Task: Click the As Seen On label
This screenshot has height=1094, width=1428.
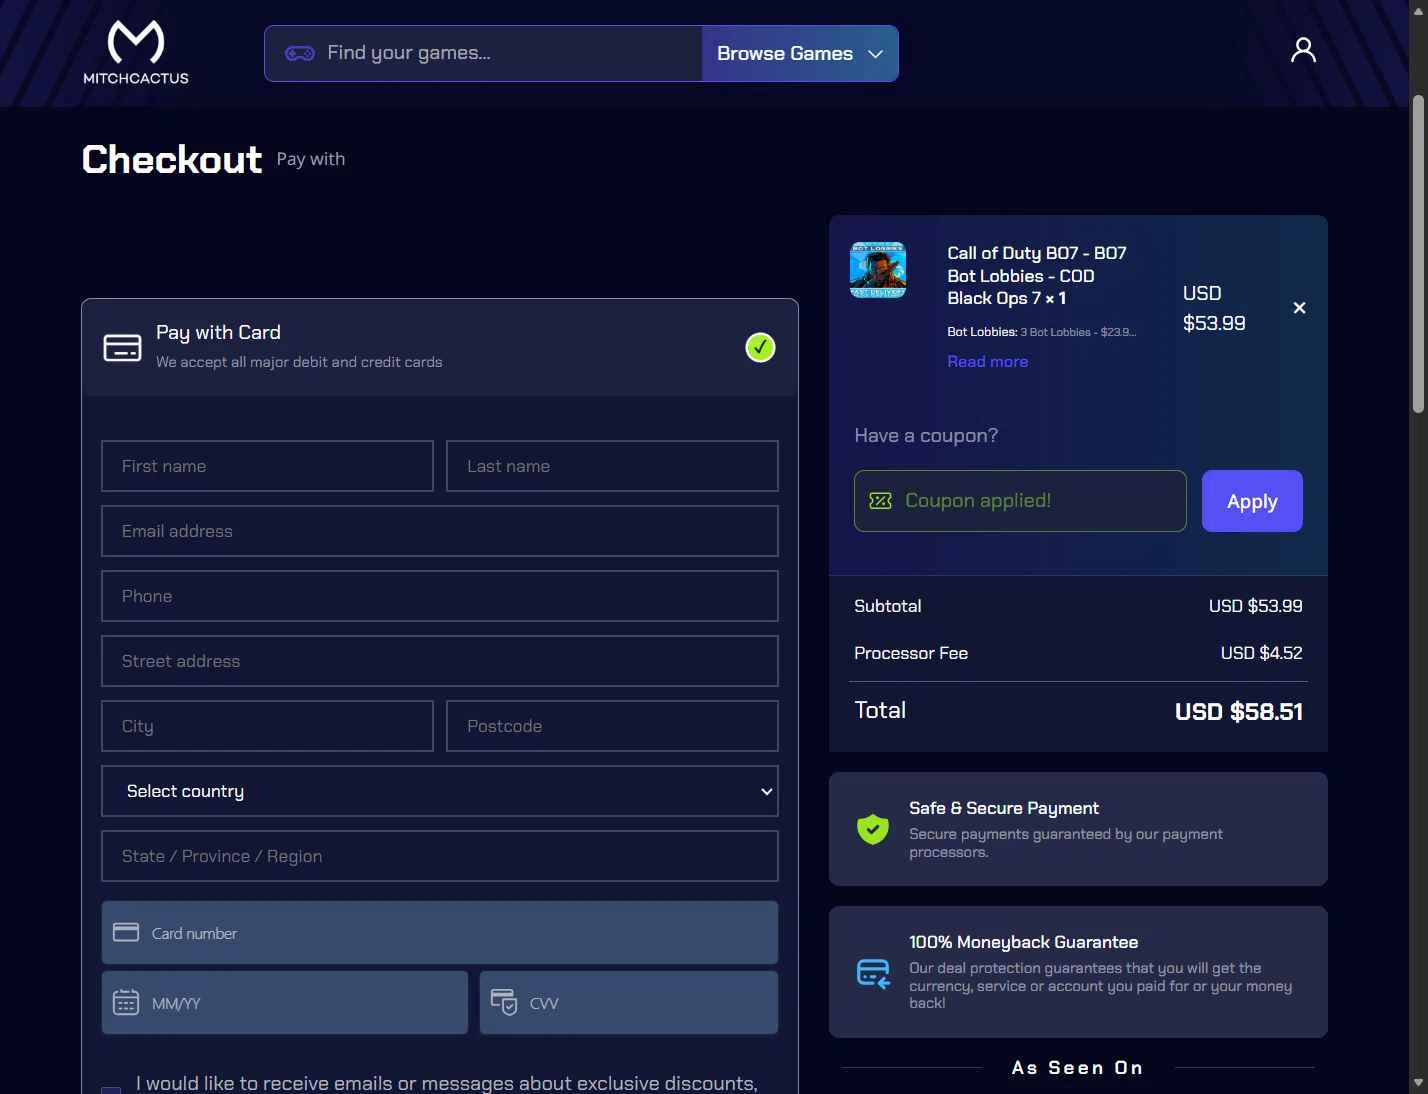Action: tap(1077, 1068)
